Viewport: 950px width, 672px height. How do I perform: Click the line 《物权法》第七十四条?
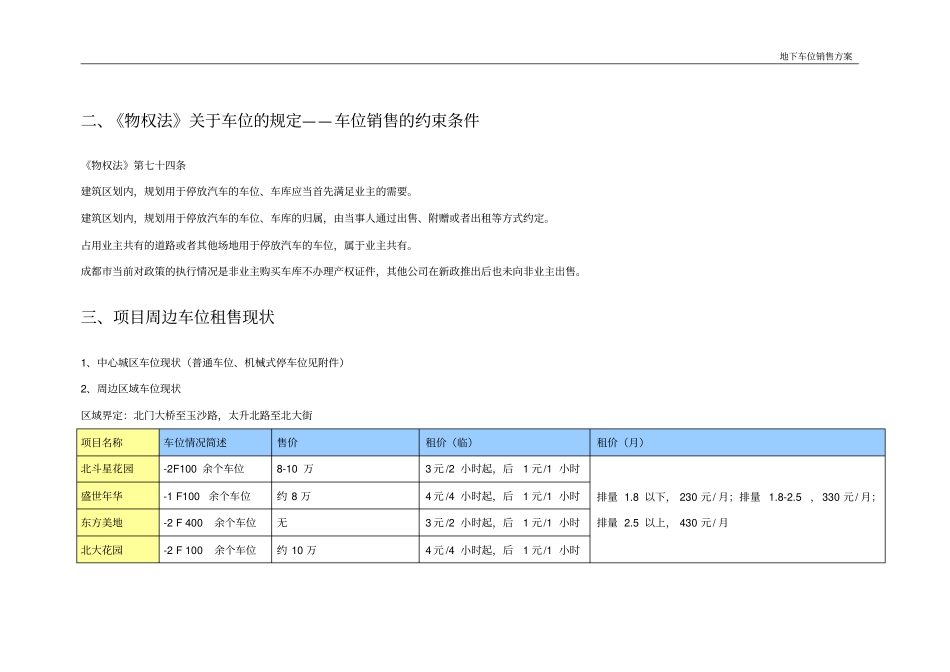pos(134,165)
